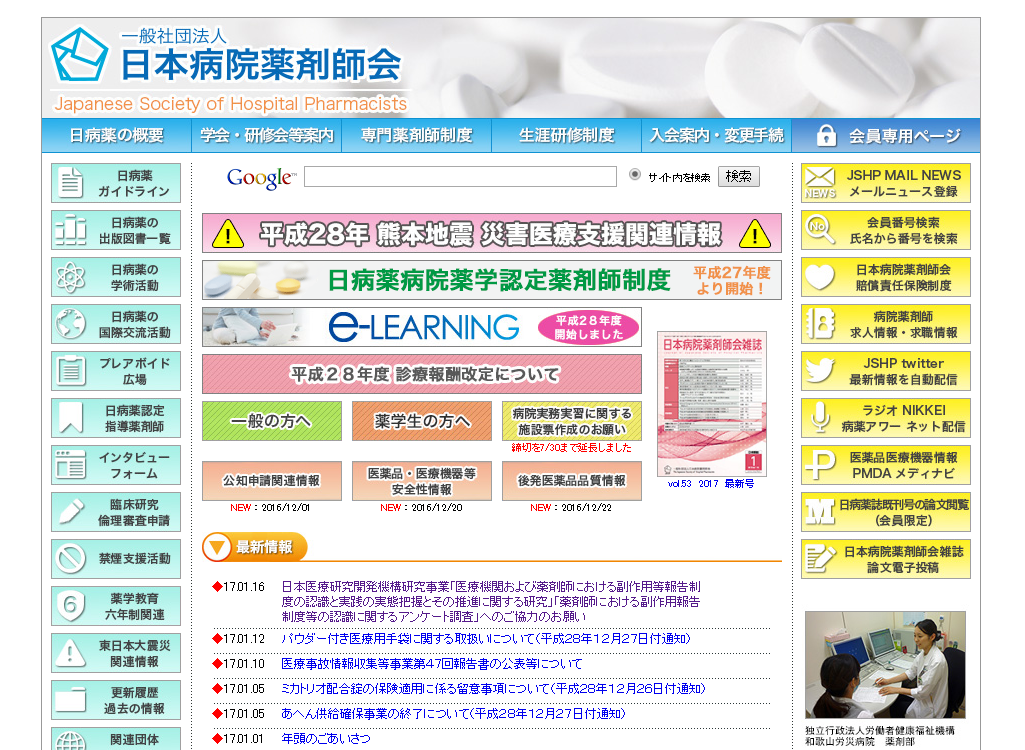This screenshot has height=750, width=1025.
Task: Open the 医療事故情報収集等事業 第47回報告書 link
Action: click(431, 664)
